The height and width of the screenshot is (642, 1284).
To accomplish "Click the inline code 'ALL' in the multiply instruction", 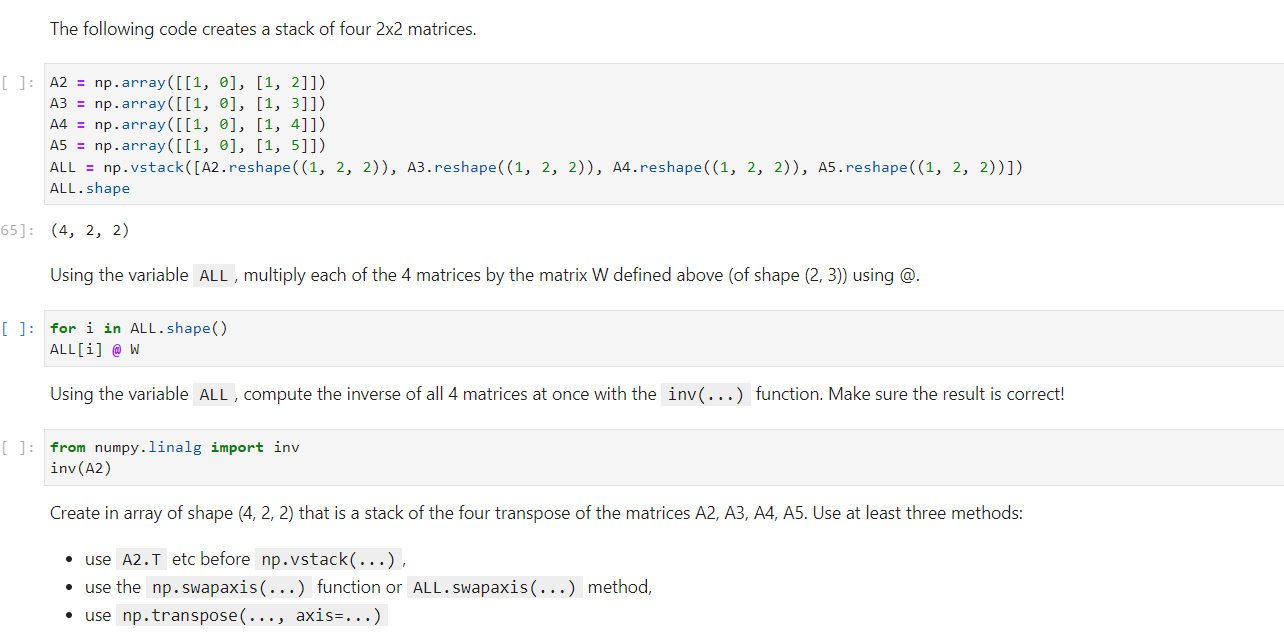I will tap(213, 275).
